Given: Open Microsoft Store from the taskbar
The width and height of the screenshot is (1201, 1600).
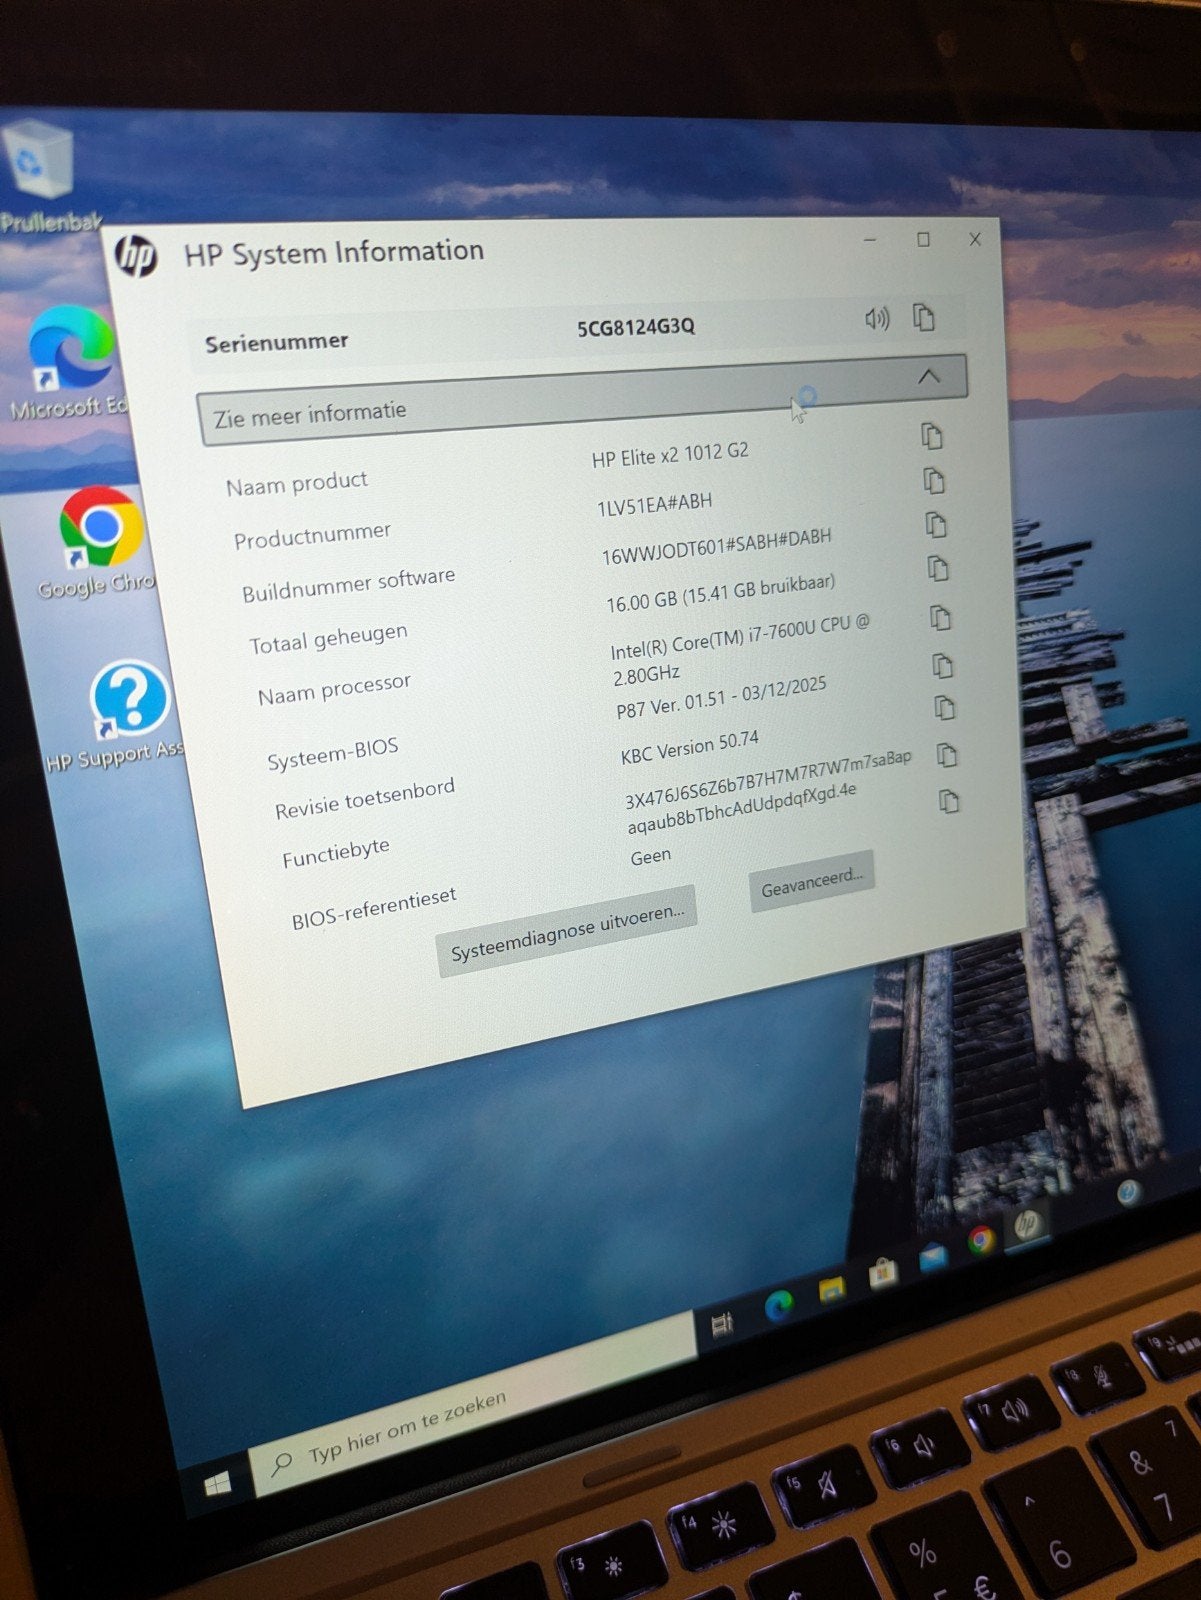Looking at the screenshot, I should click(883, 1272).
